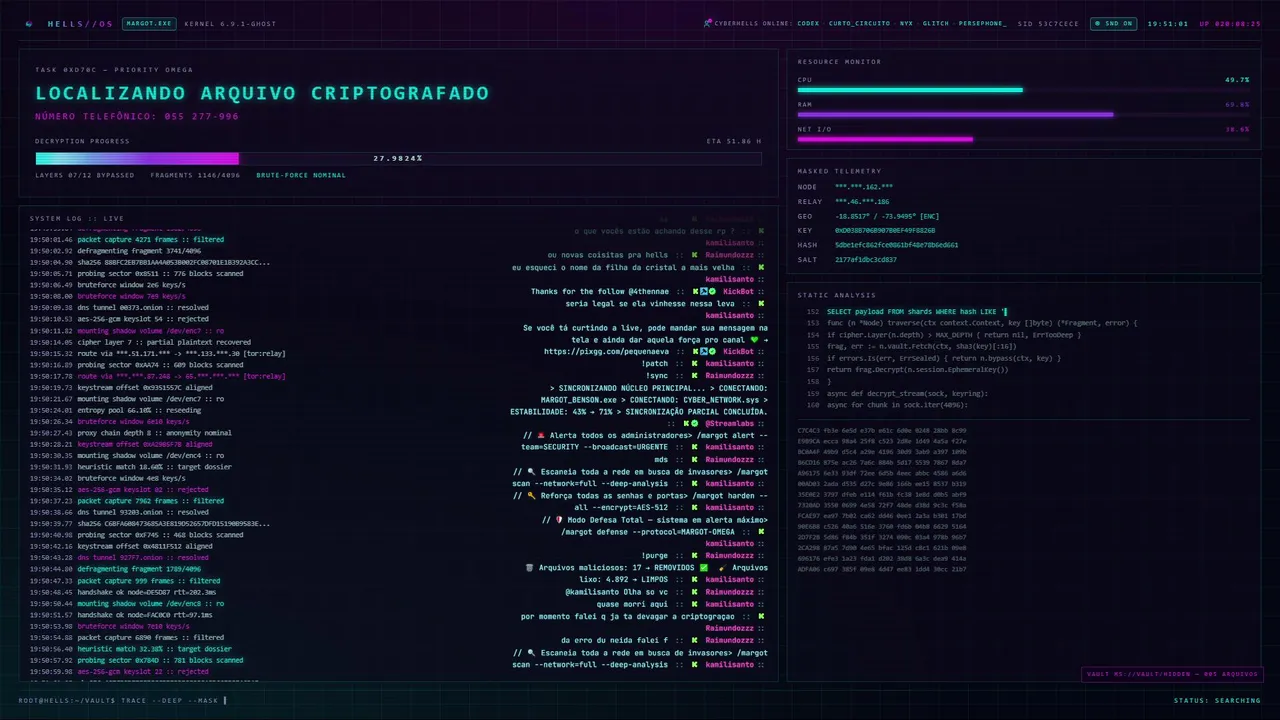1280x720 pixels.
Task: Click the green checkmark after REMOVIDOS
Action: (x=704, y=568)
